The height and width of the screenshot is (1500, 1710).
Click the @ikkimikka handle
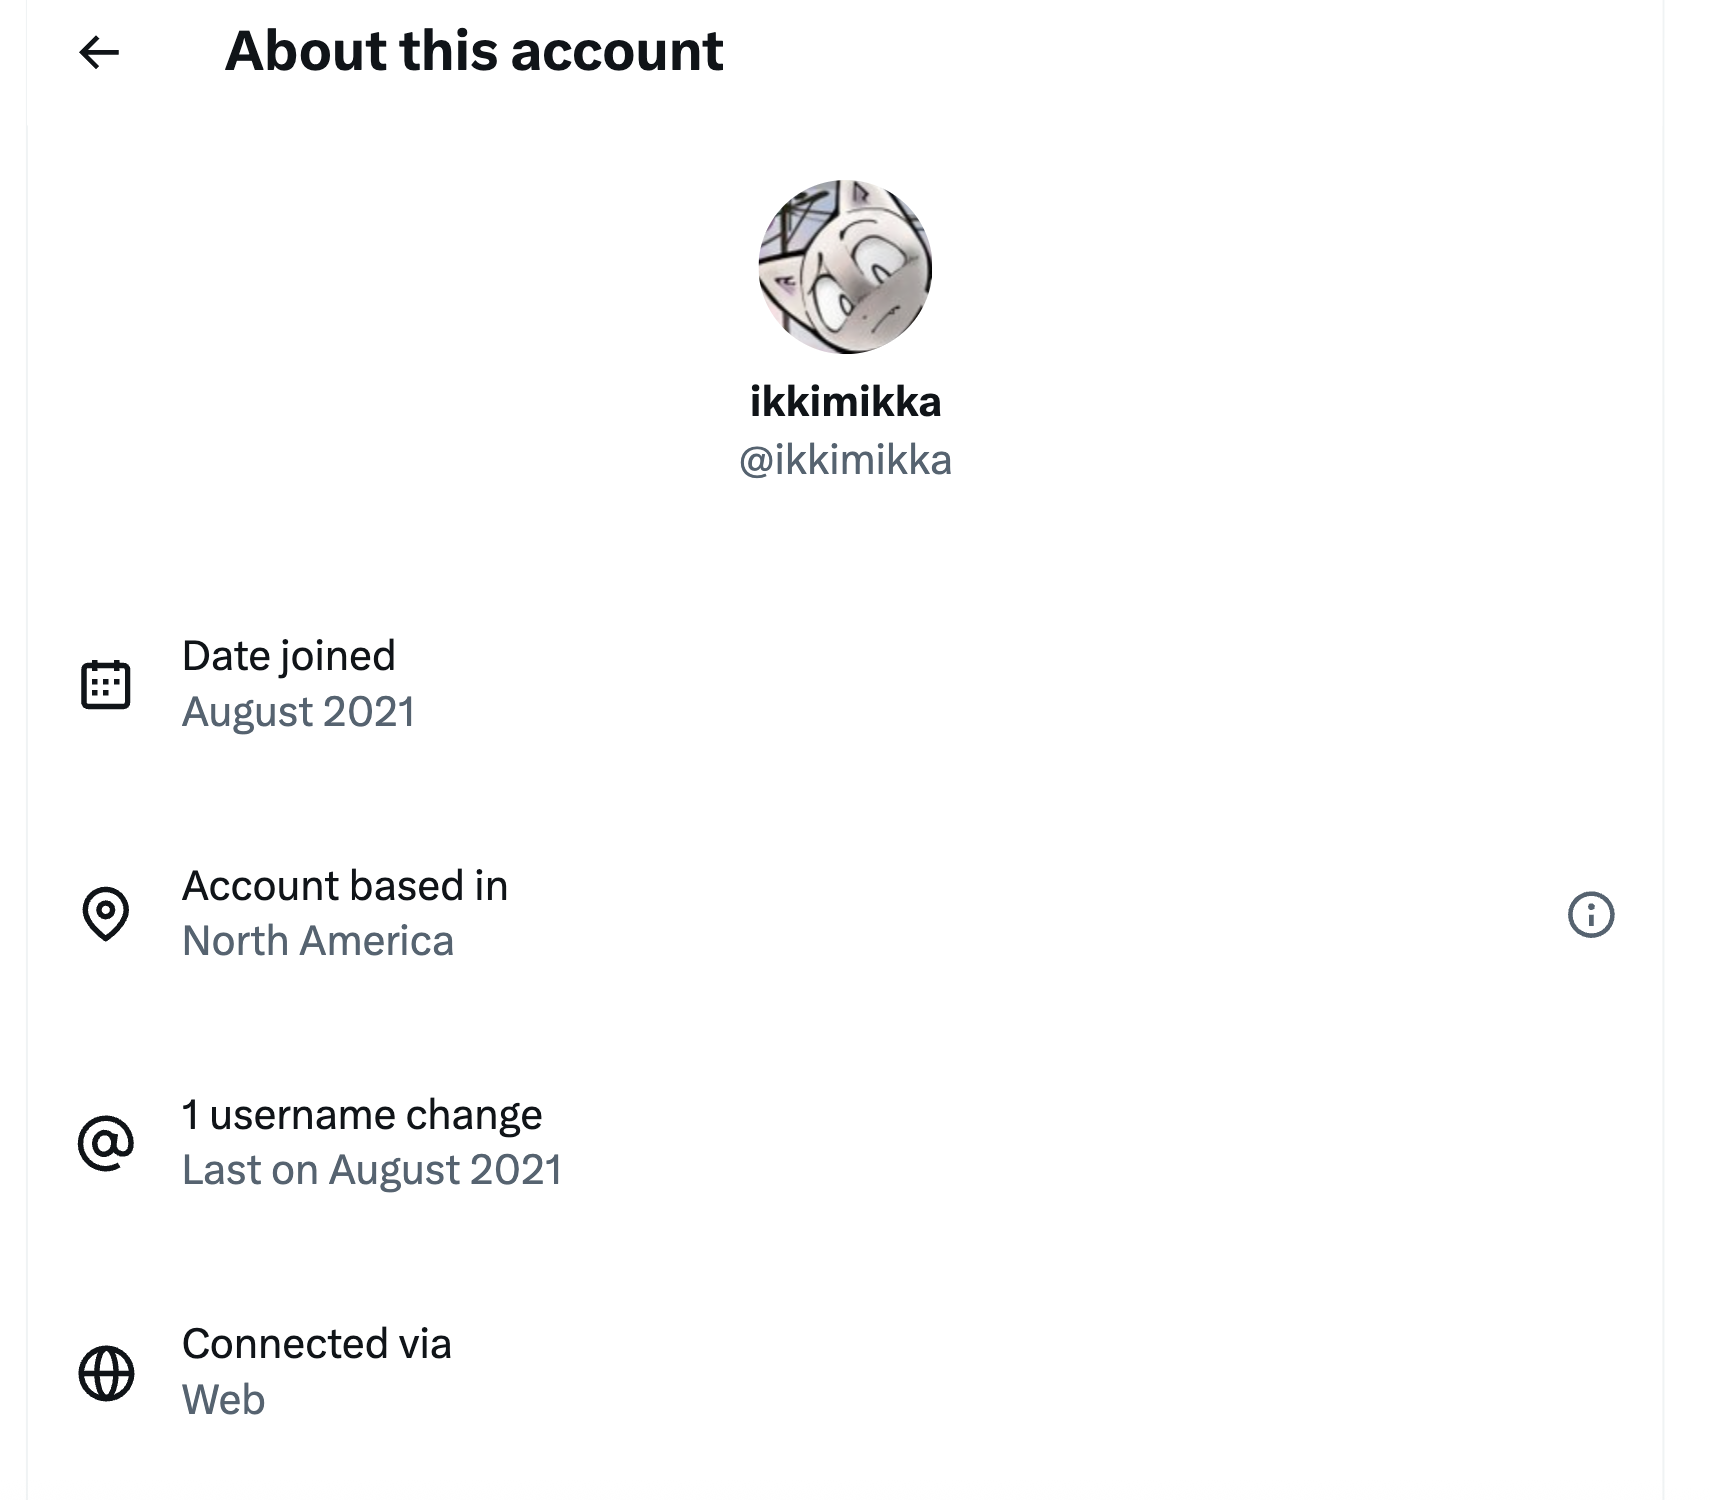(x=845, y=460)
